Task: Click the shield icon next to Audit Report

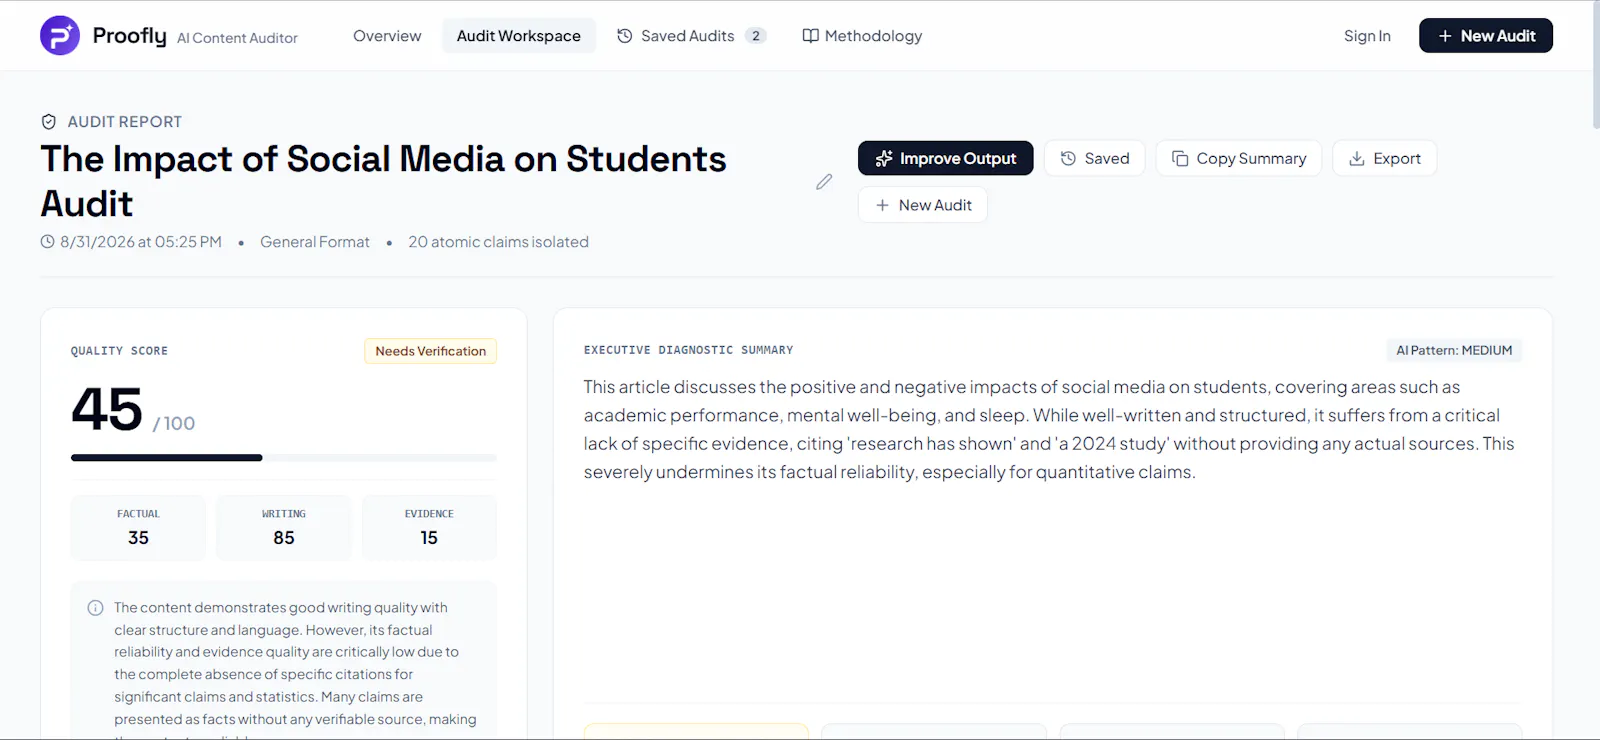Action: point(48,122)
